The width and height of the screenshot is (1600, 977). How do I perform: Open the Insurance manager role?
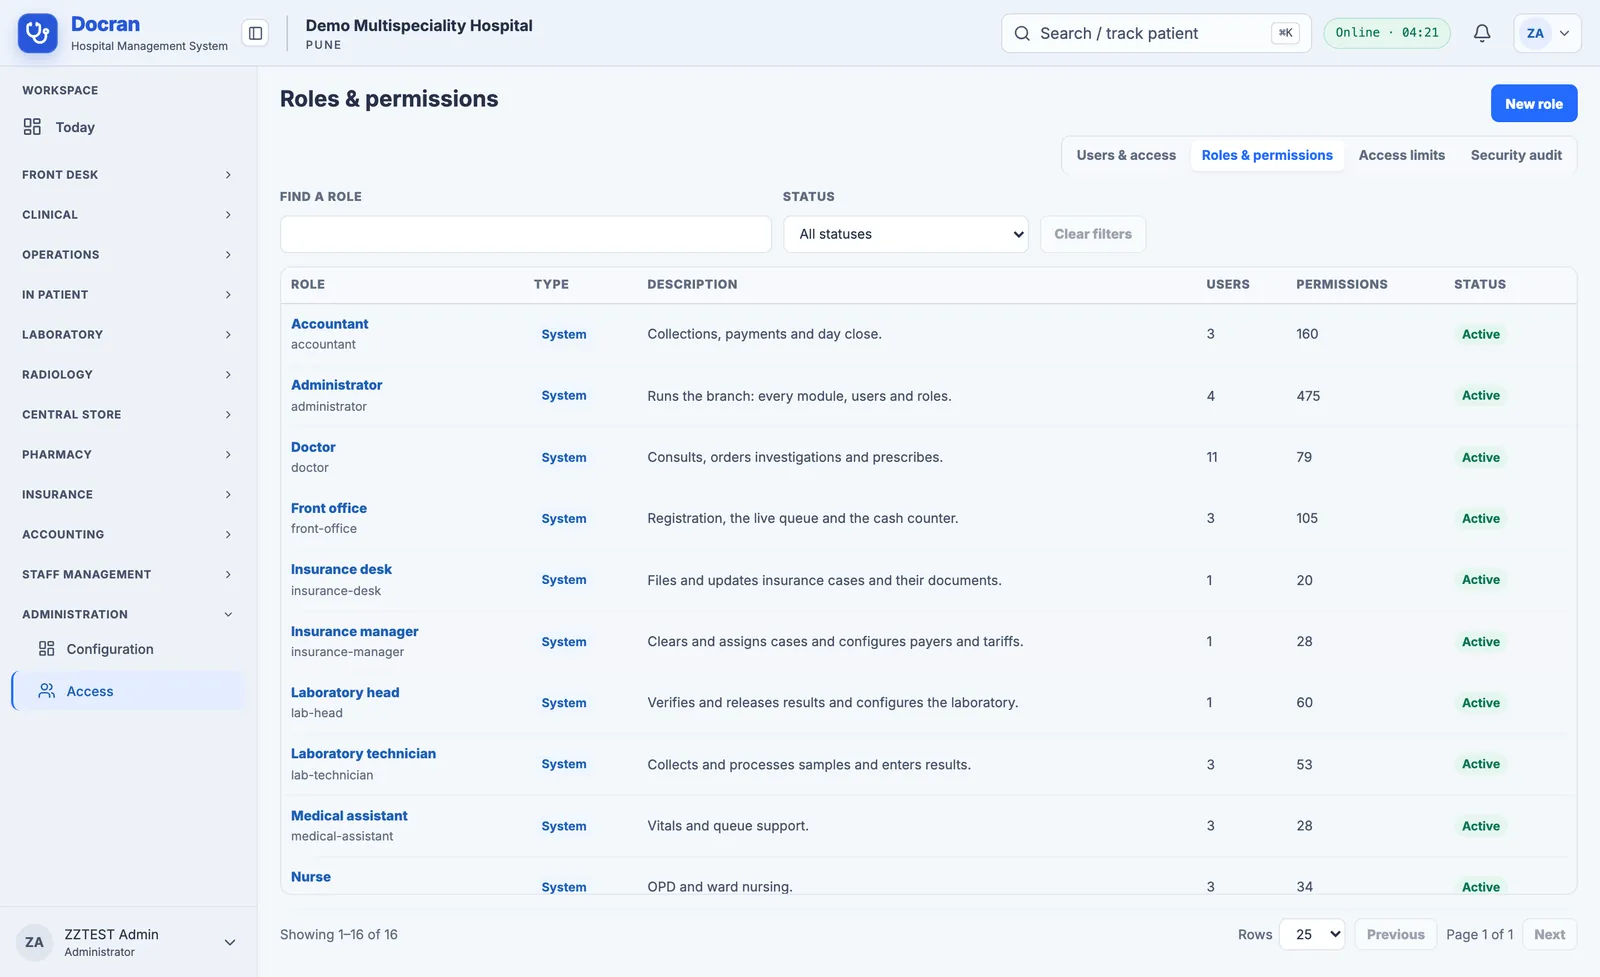tap(354, 632)
